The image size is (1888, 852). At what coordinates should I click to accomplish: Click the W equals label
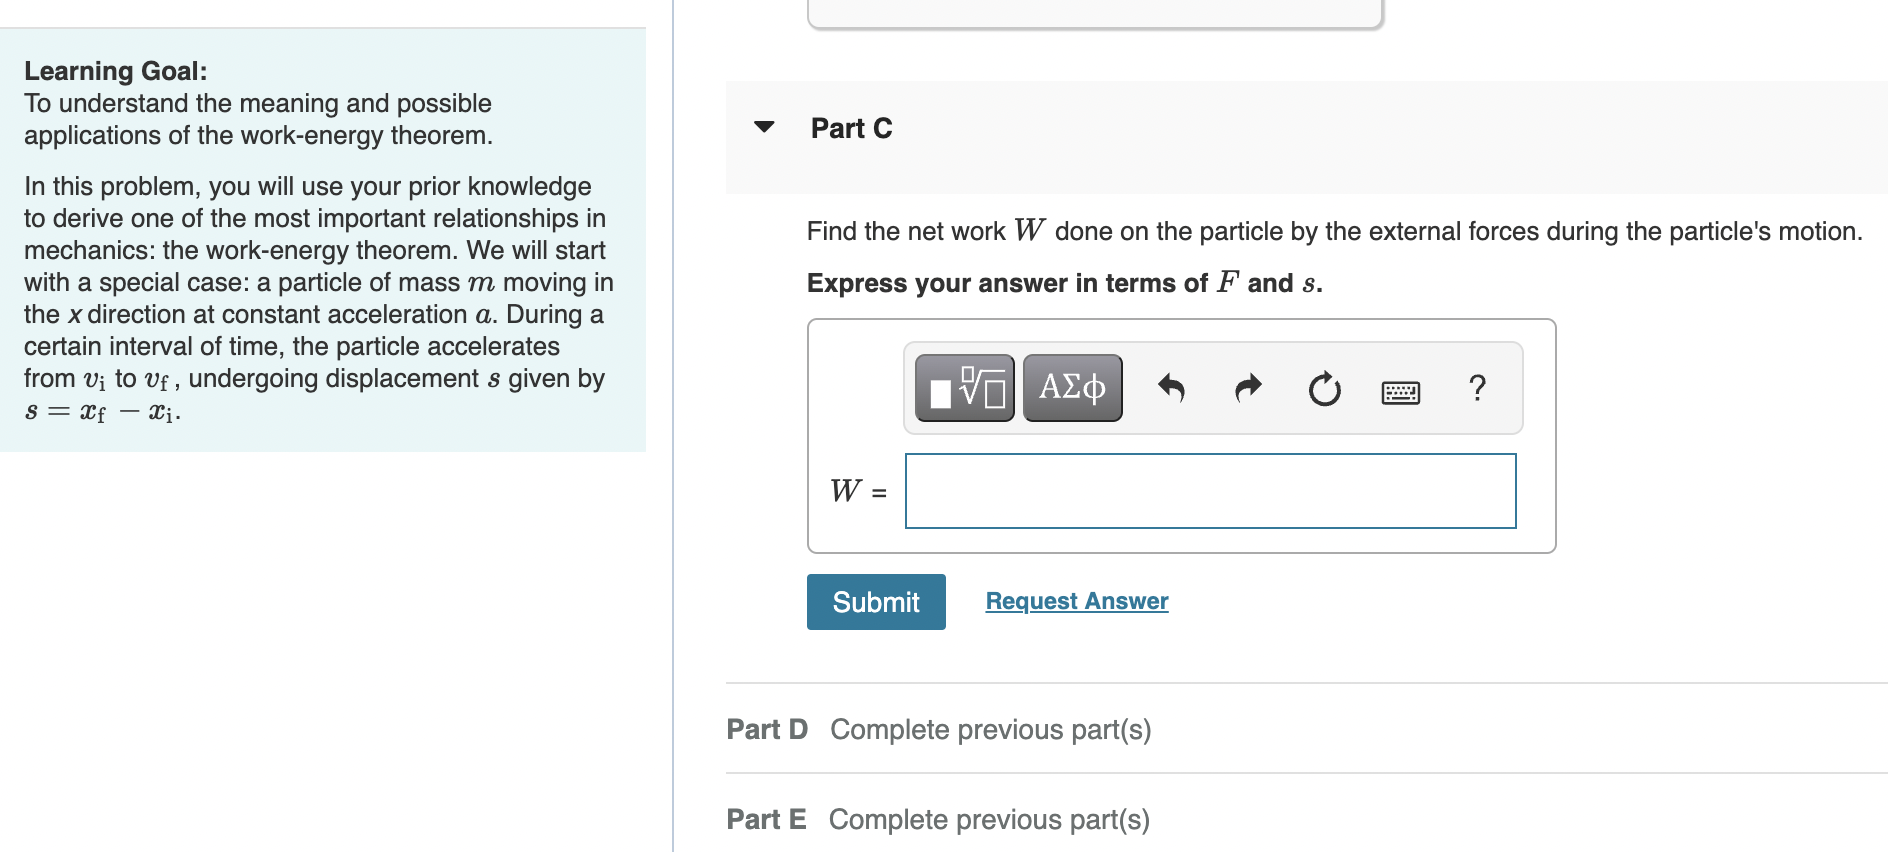[x=858, y=491]
